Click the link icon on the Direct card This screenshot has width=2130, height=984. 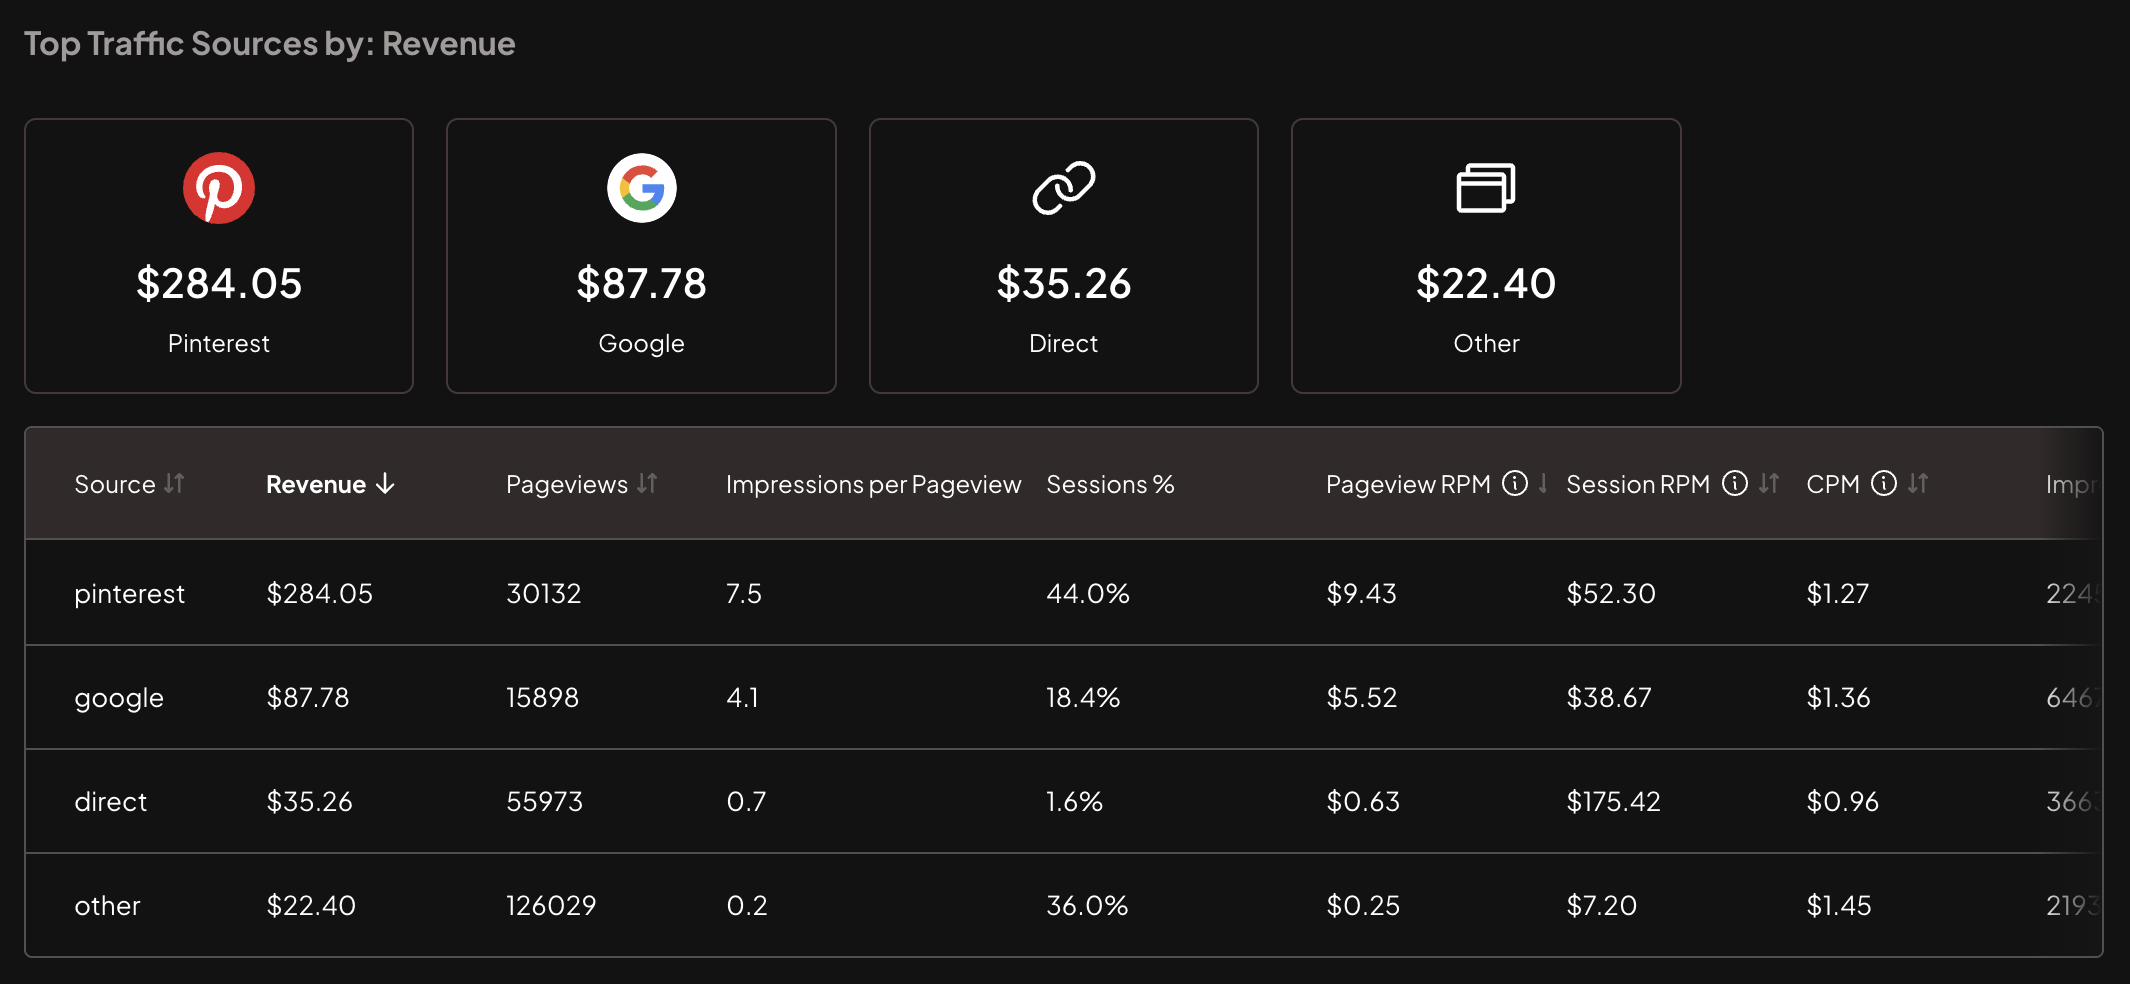coord(1063,186)
